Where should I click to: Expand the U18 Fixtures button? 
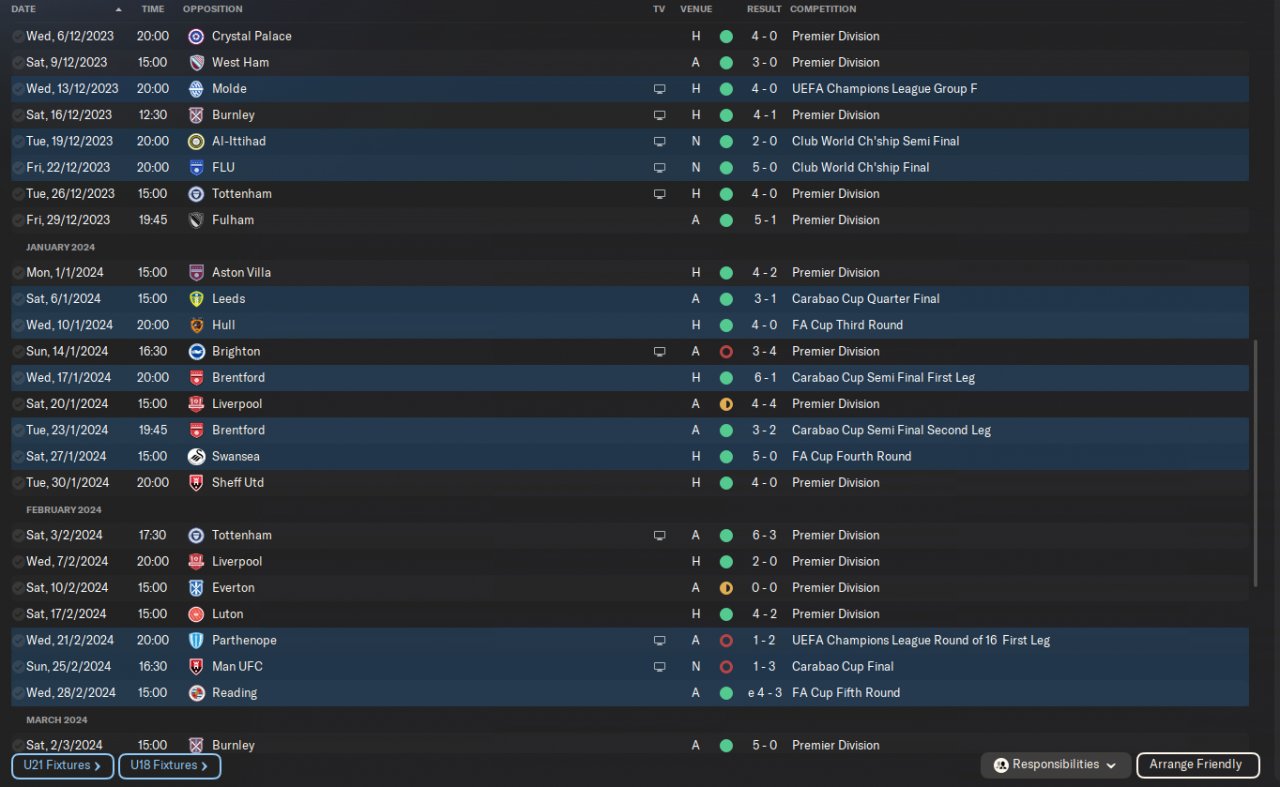[x=169, y=766]
